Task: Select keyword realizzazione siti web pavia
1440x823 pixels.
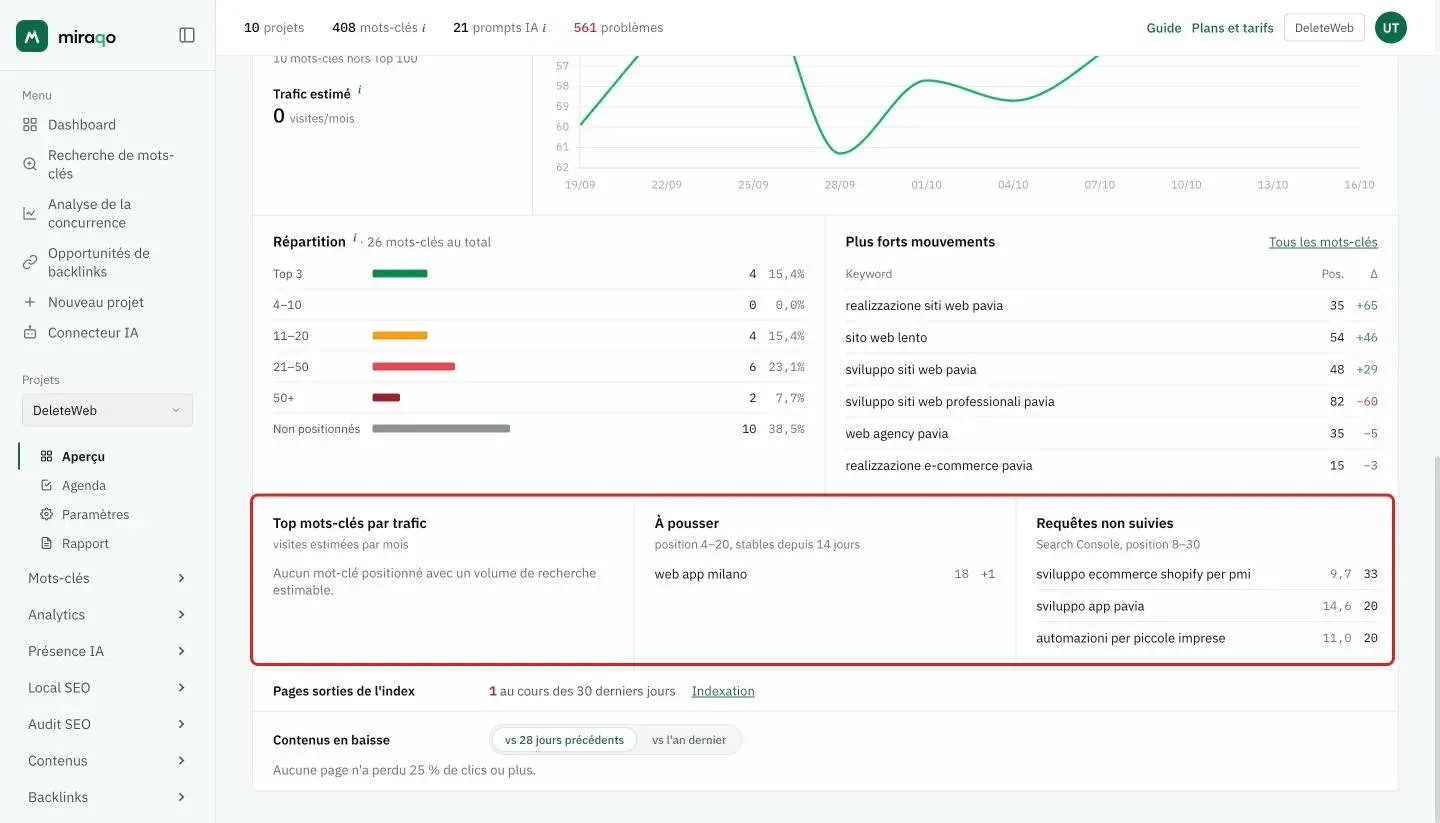Action: [924, 306]
